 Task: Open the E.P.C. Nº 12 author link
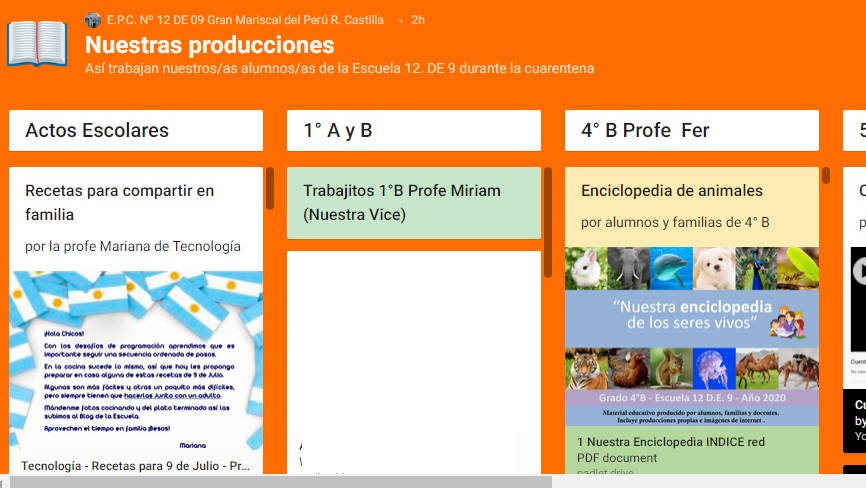pyautogui.click(x=245, y=20)
